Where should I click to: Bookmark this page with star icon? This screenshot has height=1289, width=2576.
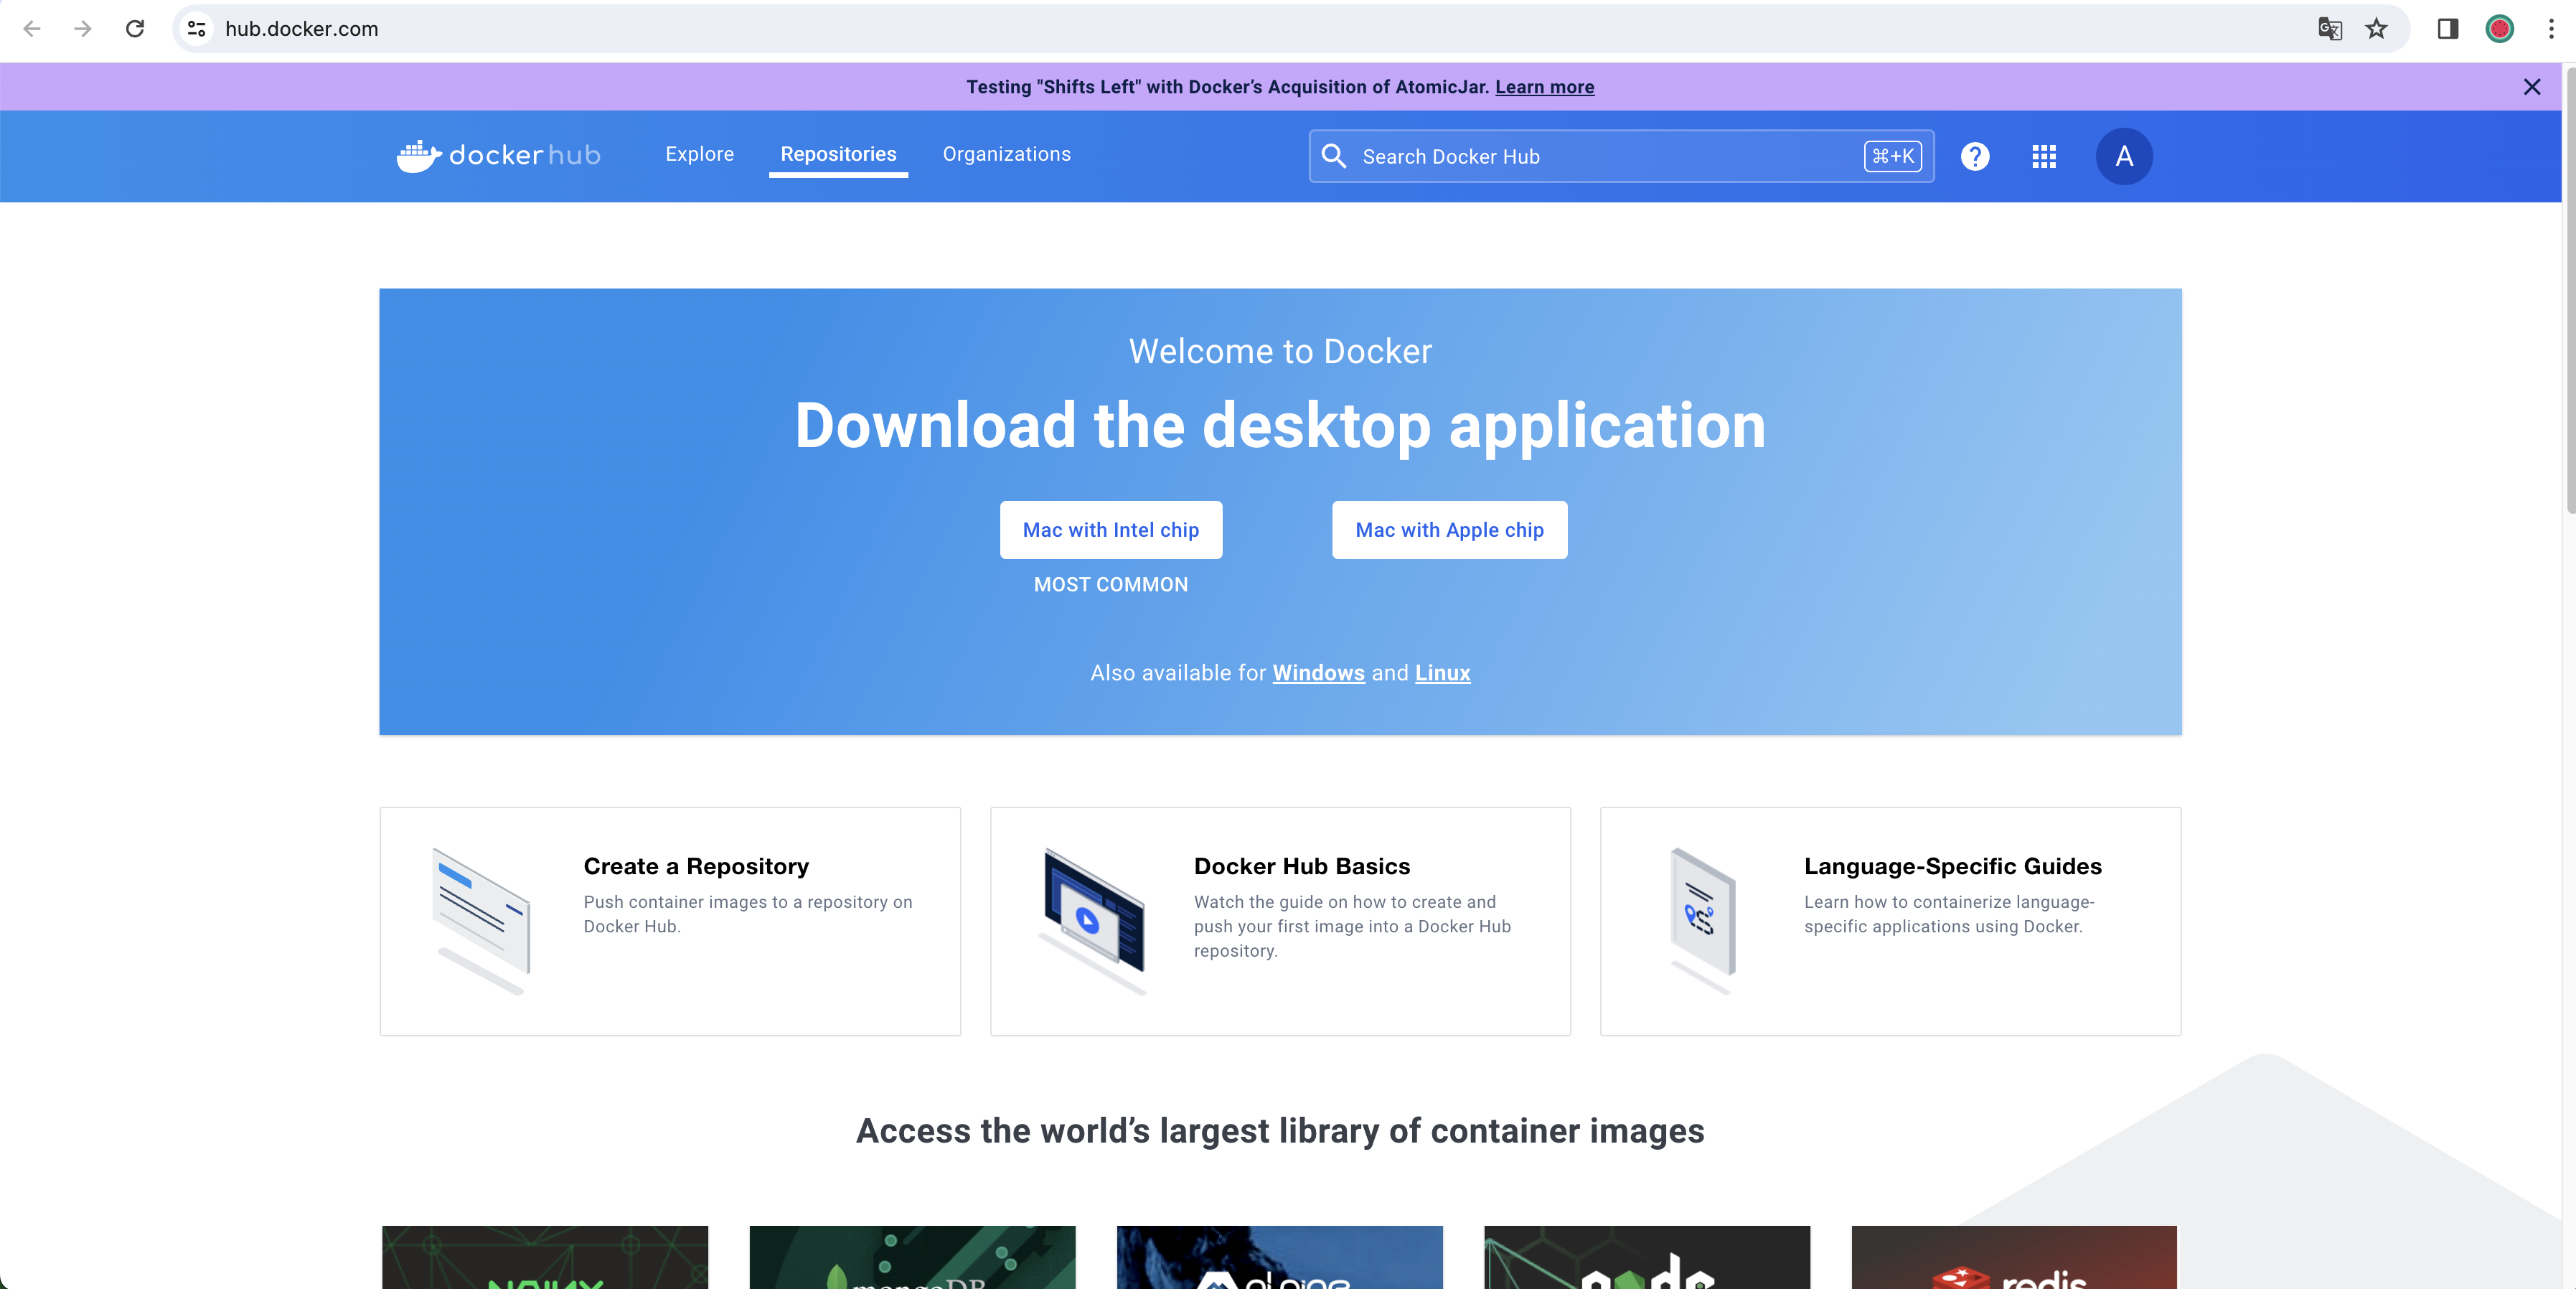2376,29
